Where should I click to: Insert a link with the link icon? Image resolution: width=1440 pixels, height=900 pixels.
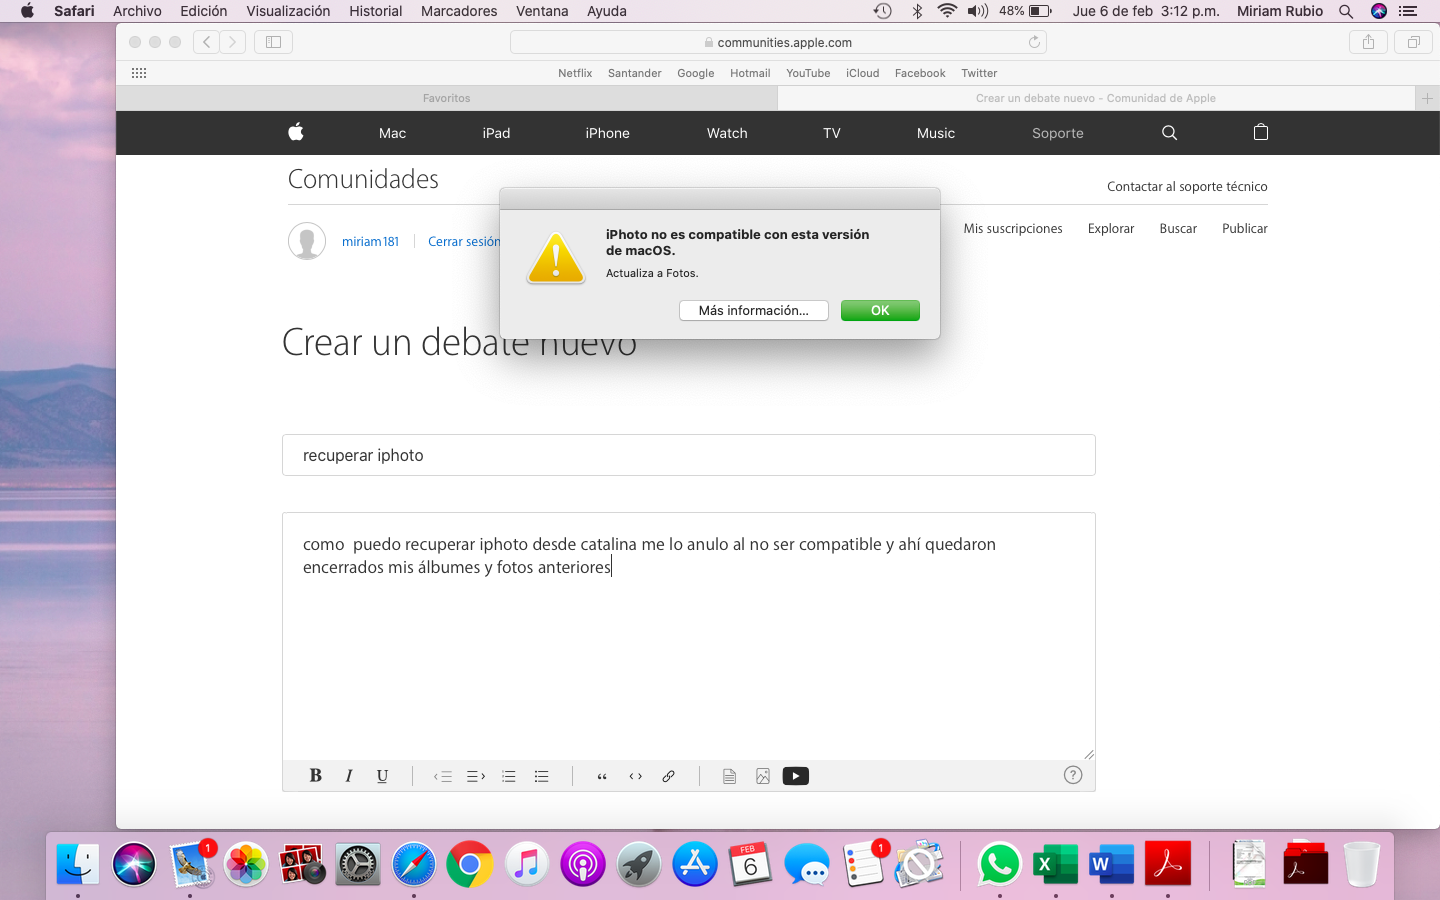(x=669, y=776)
